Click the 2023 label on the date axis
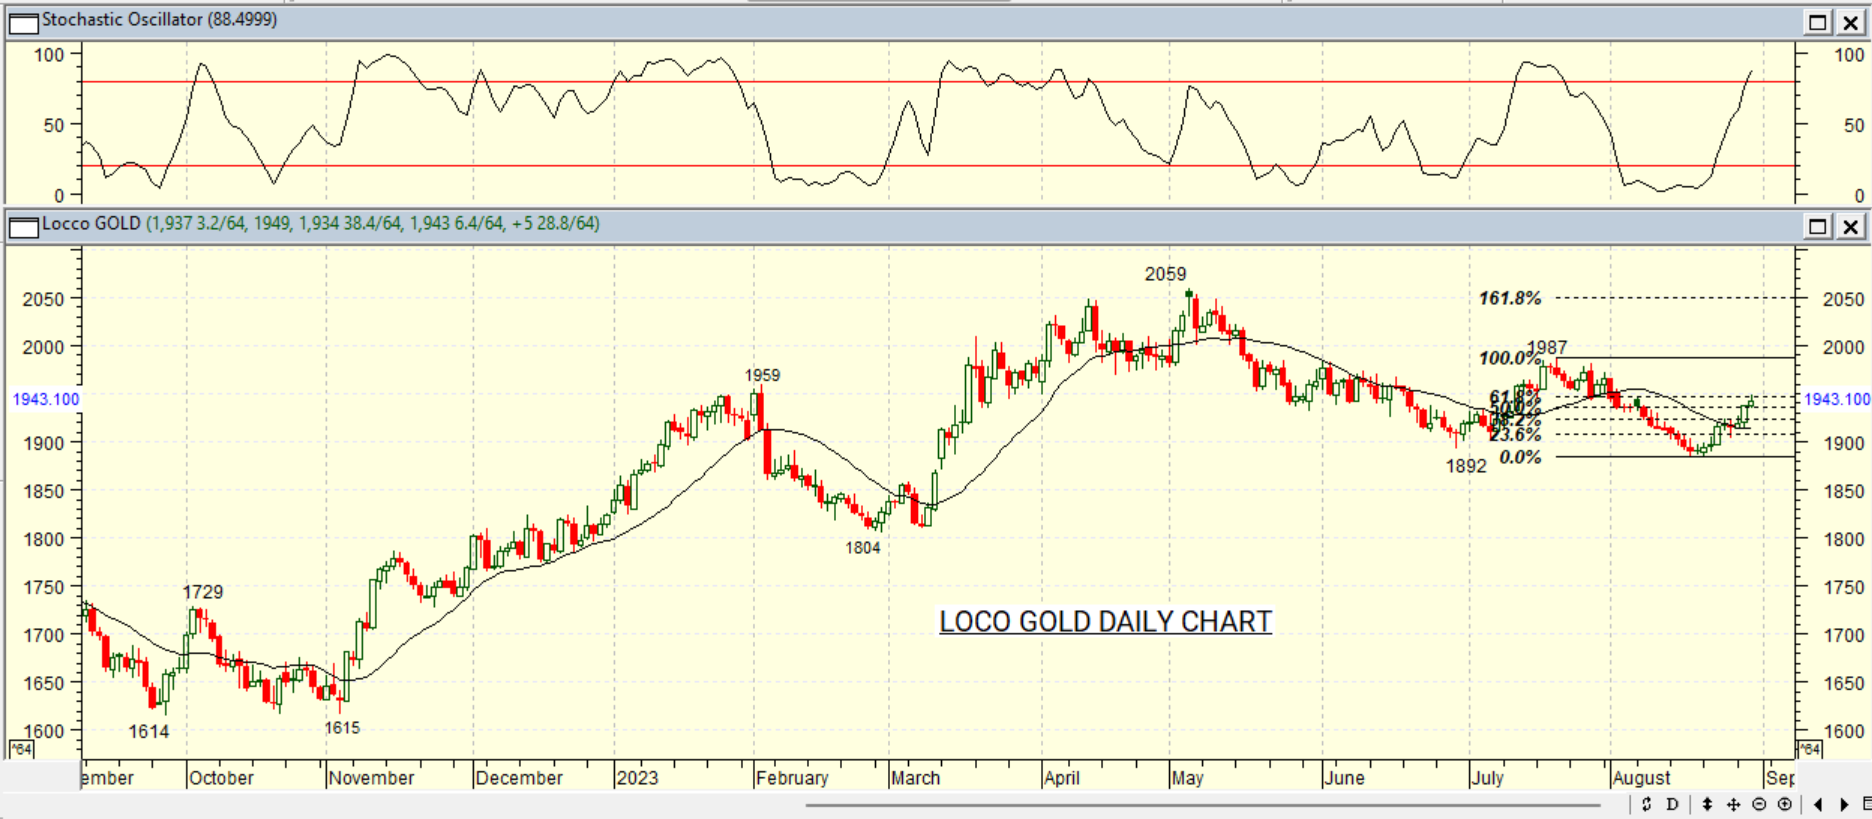Image resolution: width=1872 pixels, height=819 pixels. [x=637, y=778]
